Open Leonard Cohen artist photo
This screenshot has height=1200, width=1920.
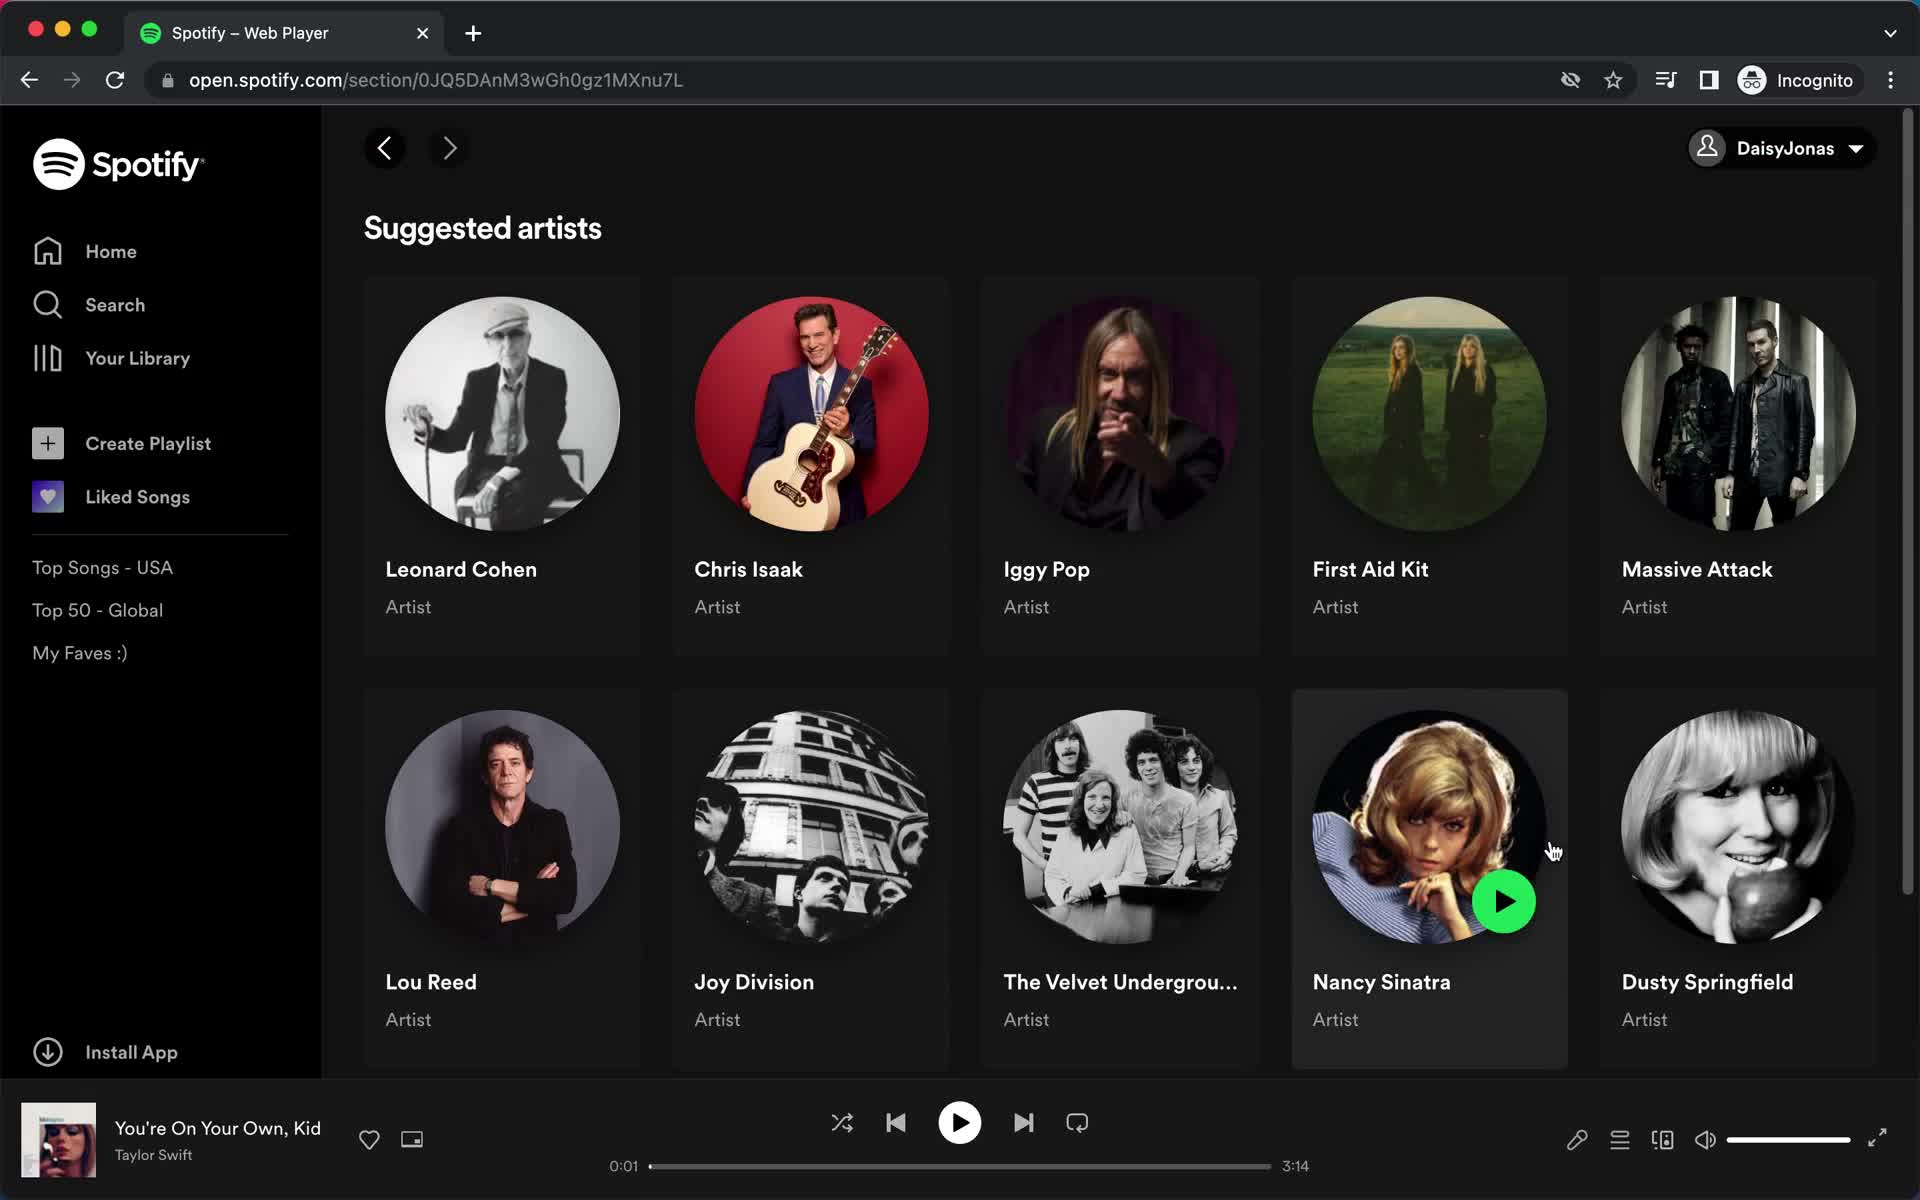point(502,413)
